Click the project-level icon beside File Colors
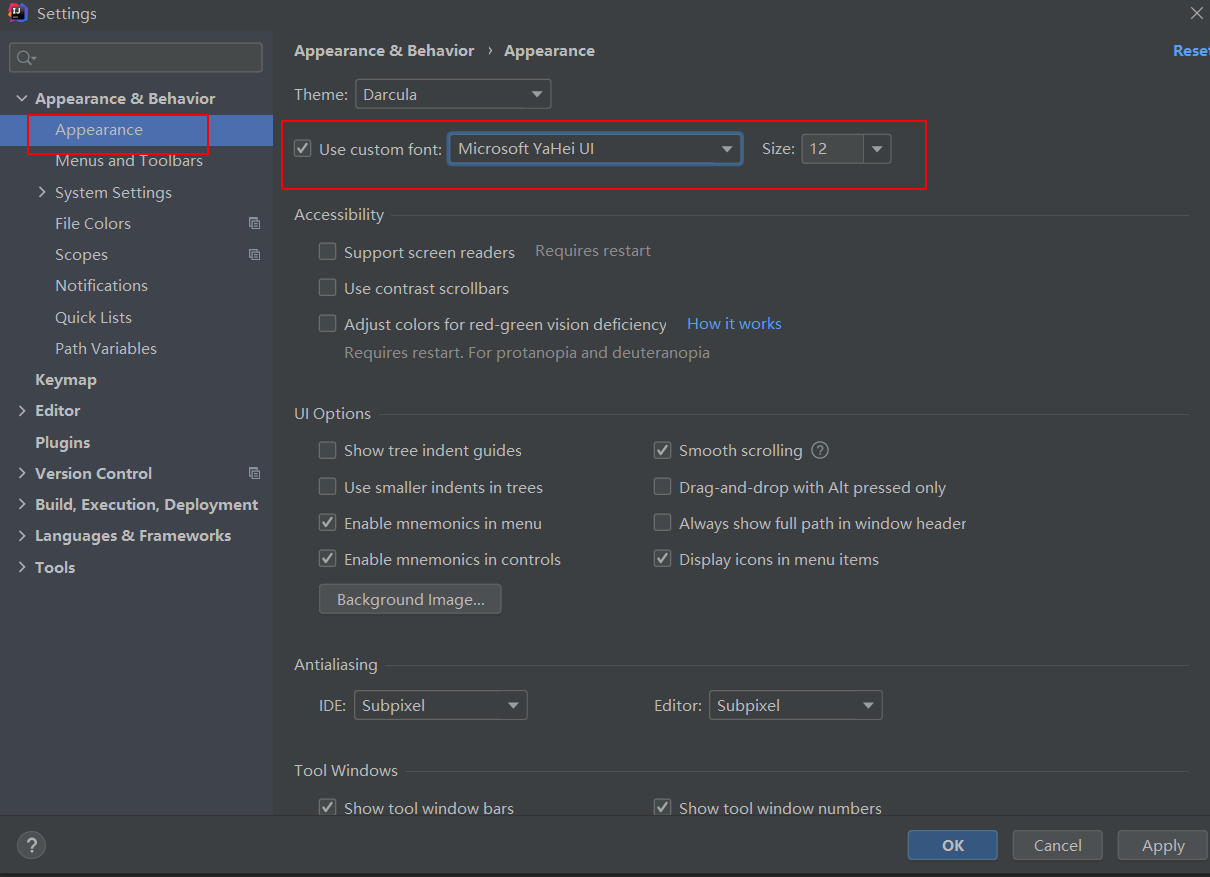 254,224
